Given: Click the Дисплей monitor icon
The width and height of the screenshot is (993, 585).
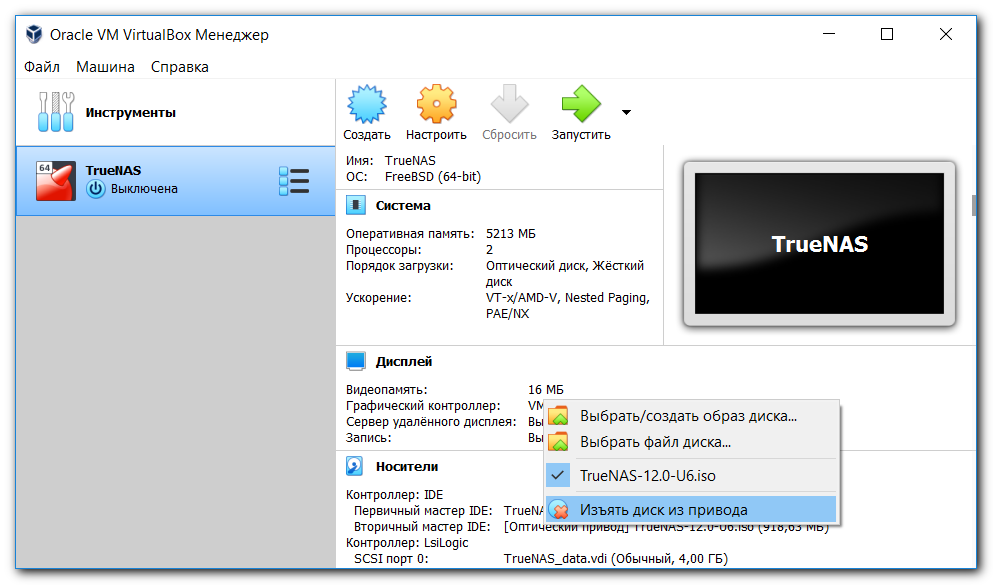Looking at the screenshot, I should (x=355, y=361).
